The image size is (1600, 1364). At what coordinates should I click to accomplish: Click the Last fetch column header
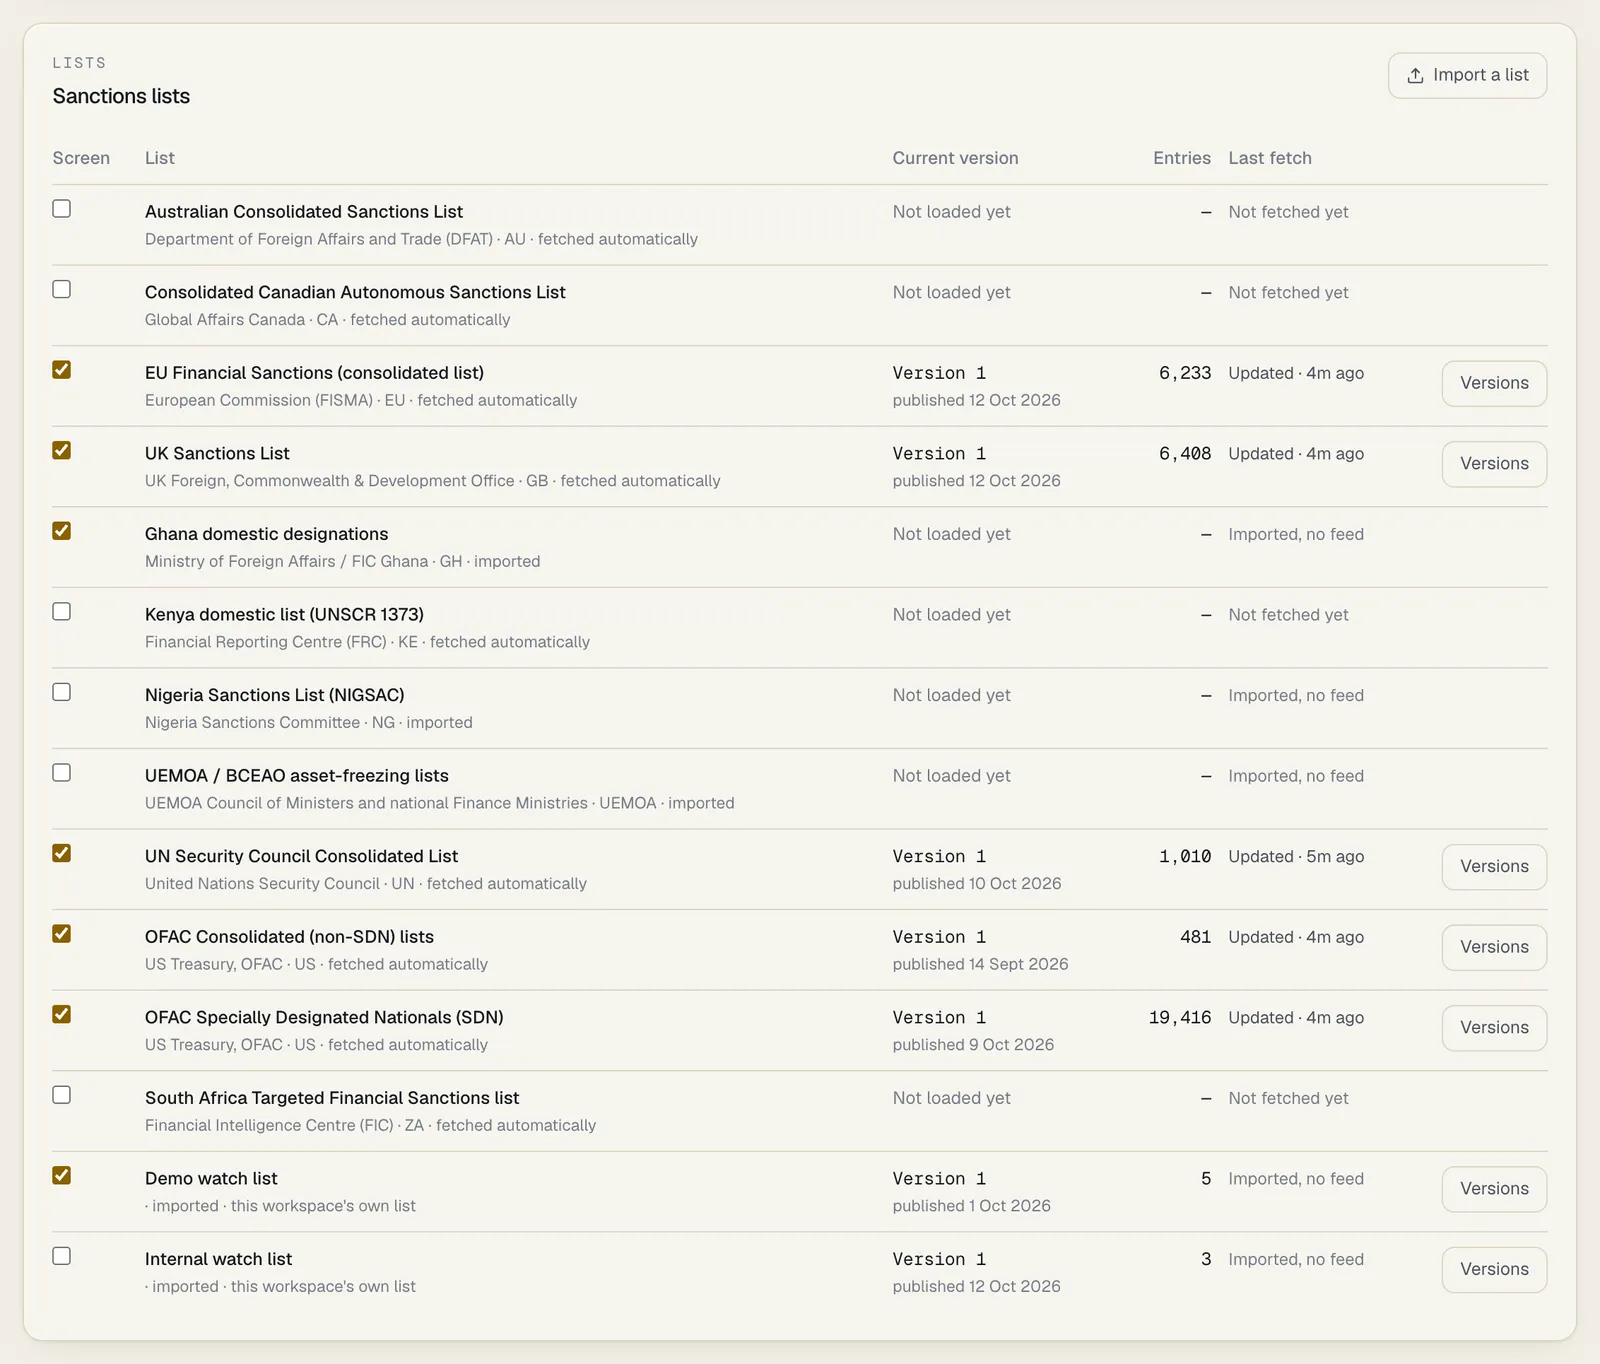point(1270,158)
